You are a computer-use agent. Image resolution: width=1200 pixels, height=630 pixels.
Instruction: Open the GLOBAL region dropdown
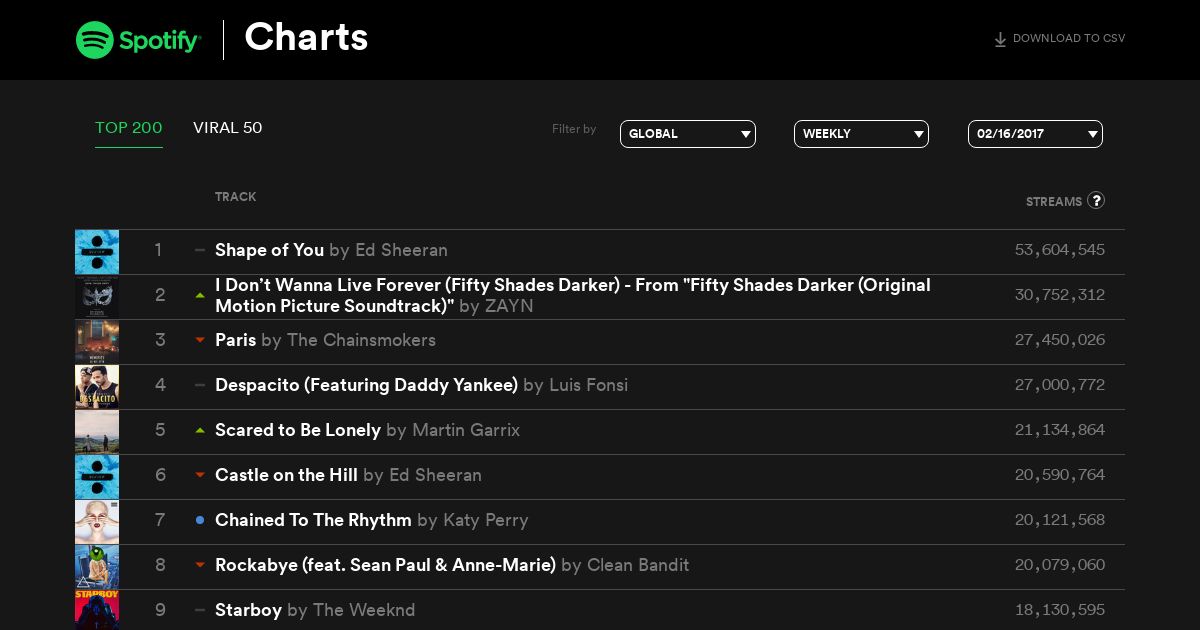click(688, 134)
